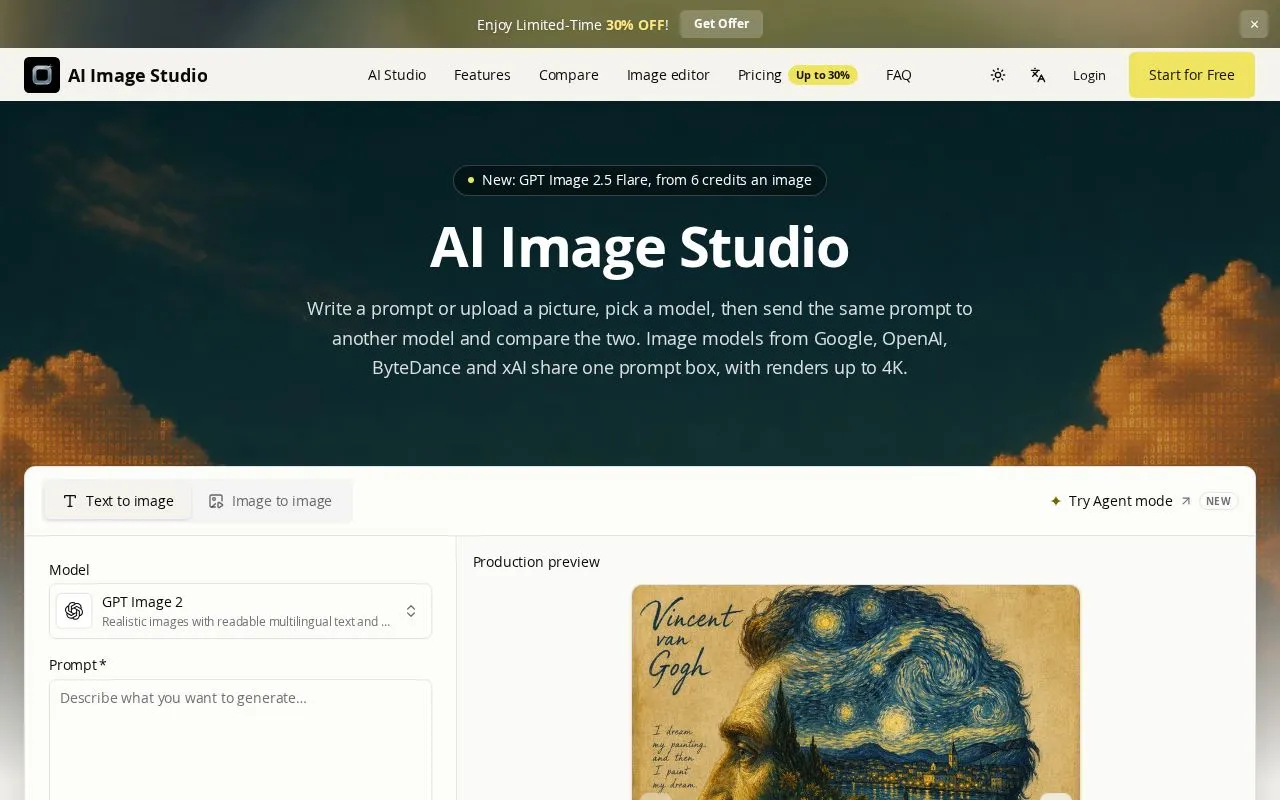Dismiss the promo banner with the X
The height and width of the screenshot is (800, 1280).
point(1254,24)
